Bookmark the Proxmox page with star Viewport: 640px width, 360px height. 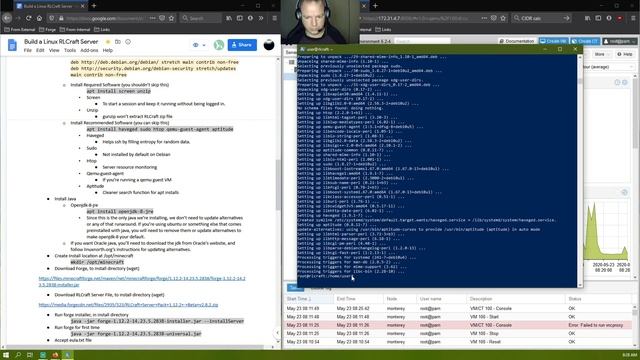tap(503, 18)
